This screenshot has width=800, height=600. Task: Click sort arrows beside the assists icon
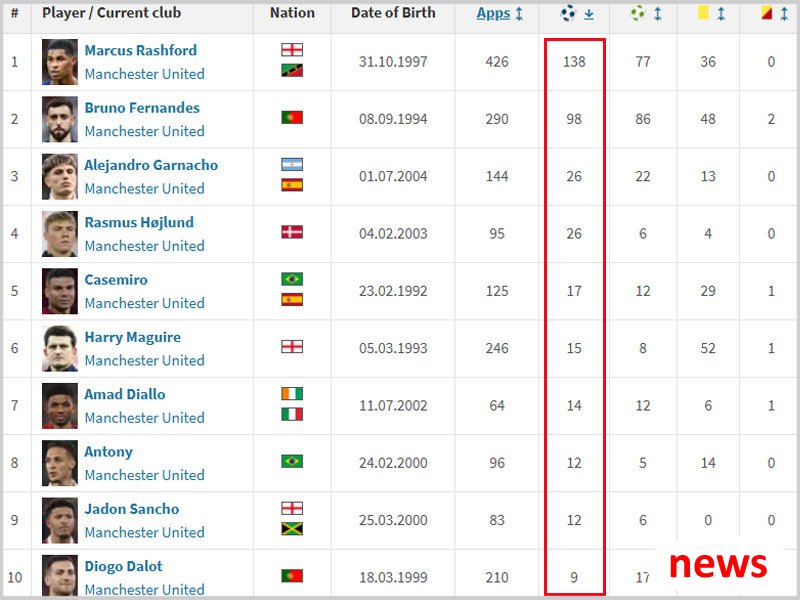click(x=658, y=14)
